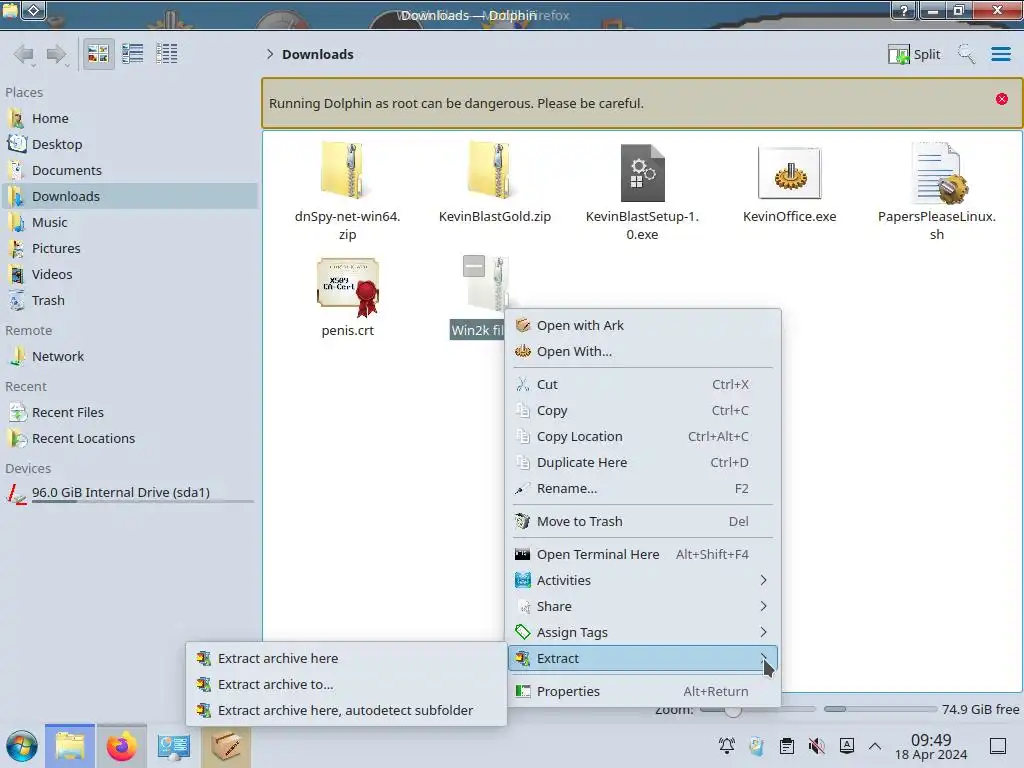Select KevinBlastSetup-1.0.exe file icon

click(x=642, y=173)
